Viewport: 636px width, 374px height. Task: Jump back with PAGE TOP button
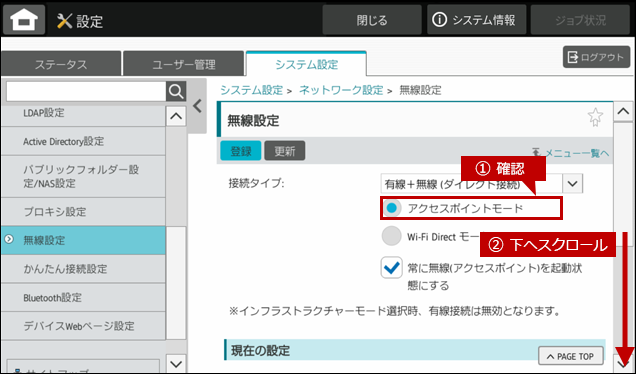point(571,356)
